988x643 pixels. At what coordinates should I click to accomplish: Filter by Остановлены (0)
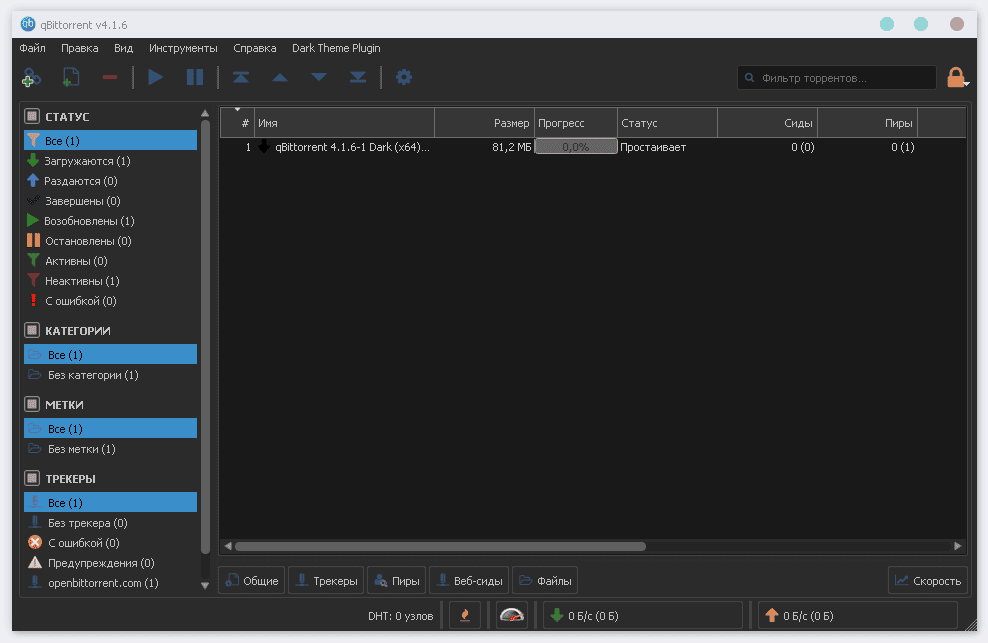110,241
